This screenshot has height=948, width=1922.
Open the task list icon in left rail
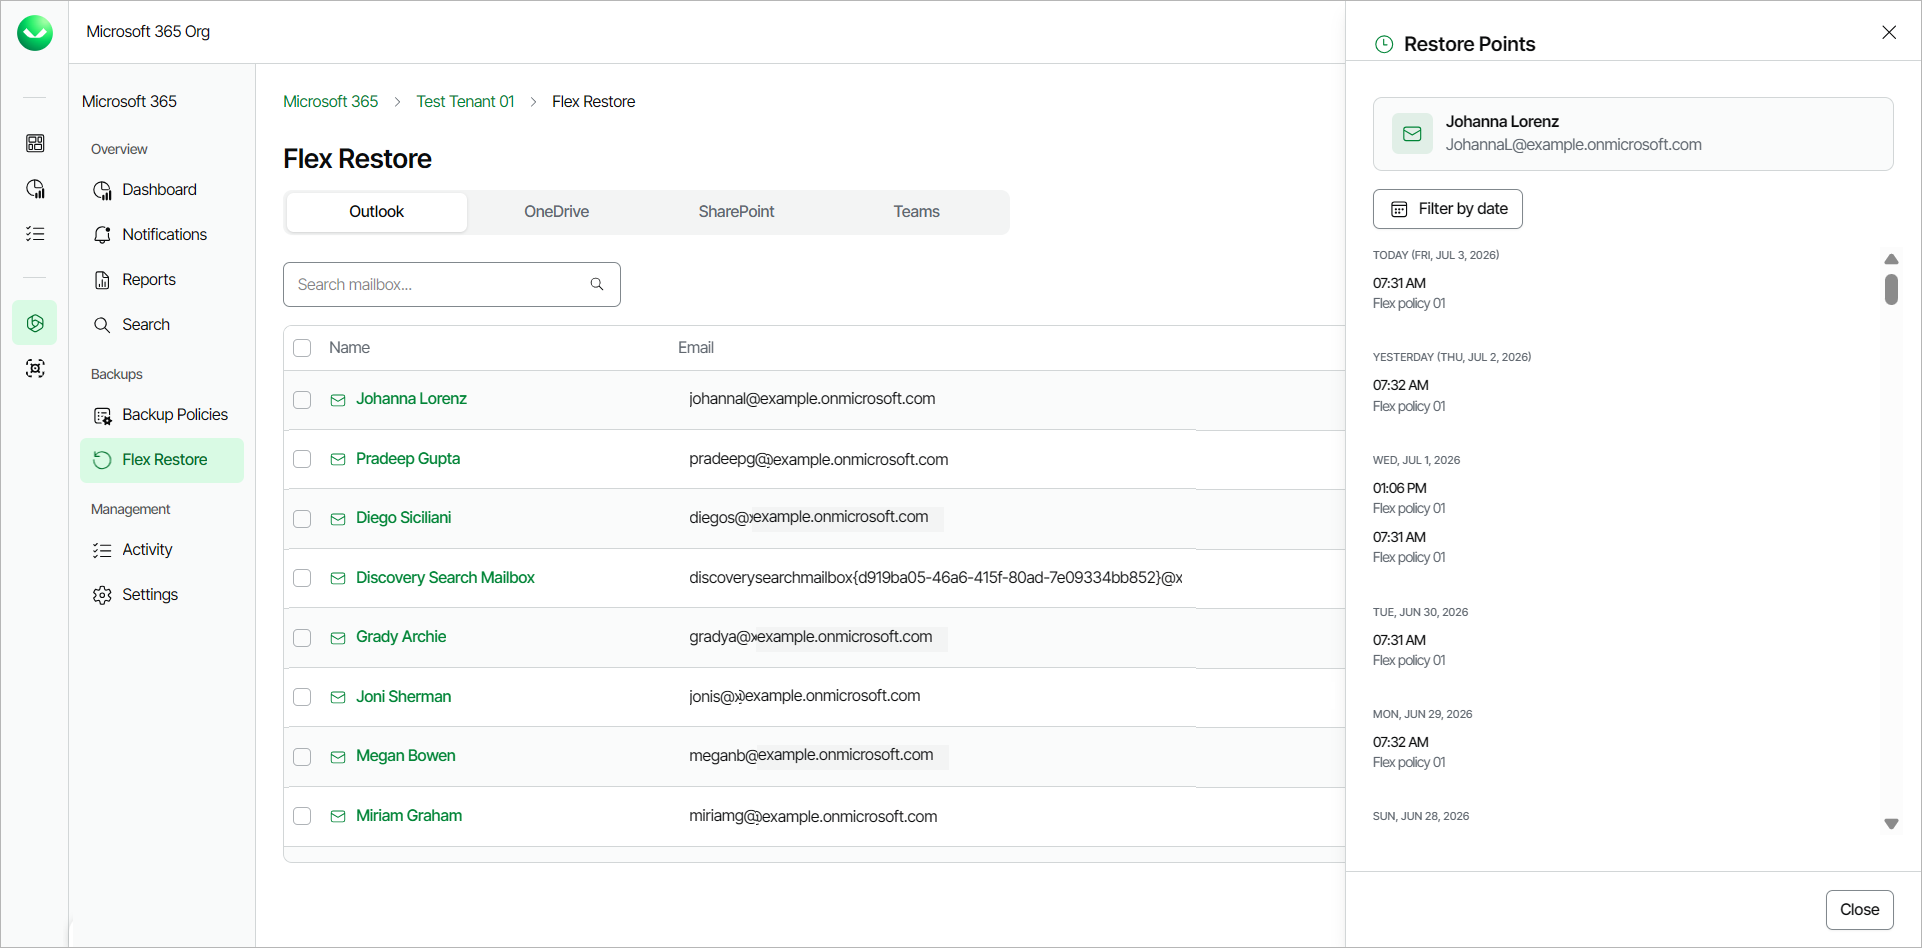pyautogui.click(x=35, y=234)
